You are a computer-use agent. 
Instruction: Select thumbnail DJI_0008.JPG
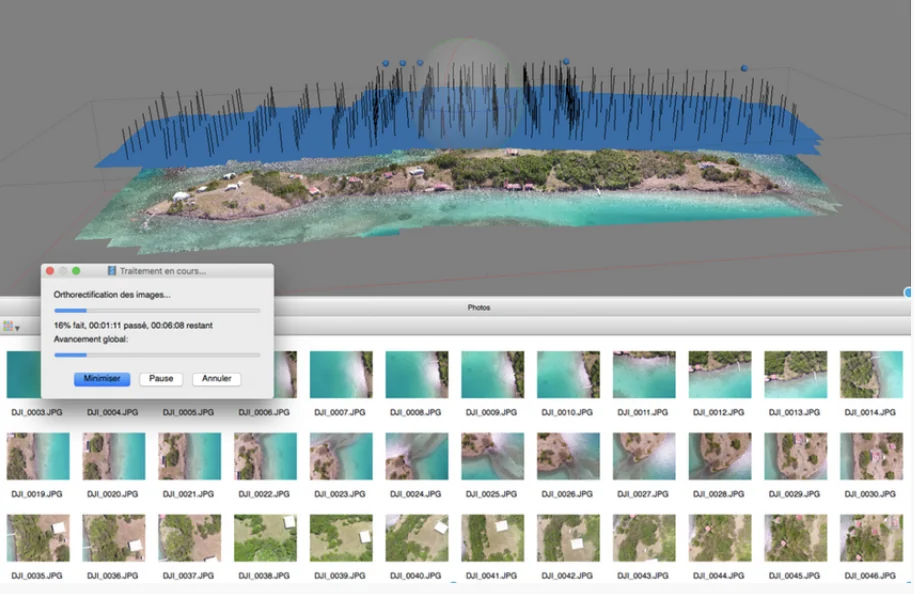[x=417, y=374]
